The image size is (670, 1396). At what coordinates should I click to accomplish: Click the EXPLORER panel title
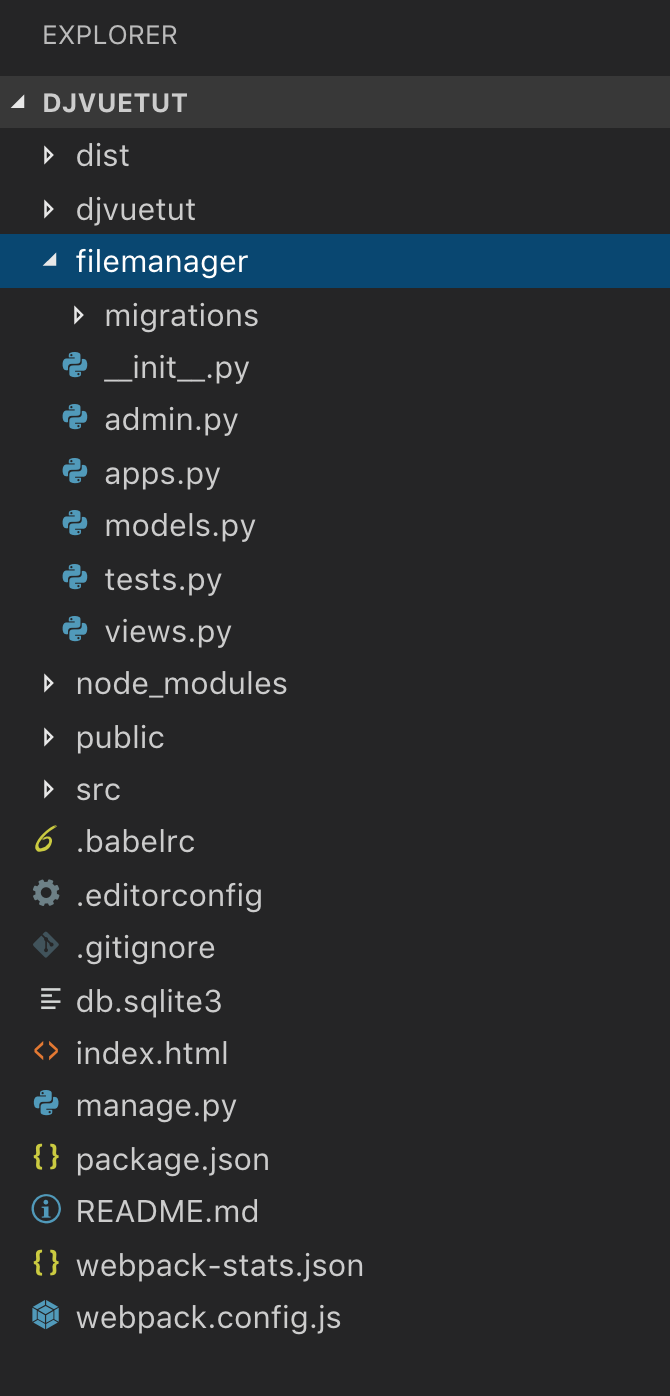coord(110,35)
